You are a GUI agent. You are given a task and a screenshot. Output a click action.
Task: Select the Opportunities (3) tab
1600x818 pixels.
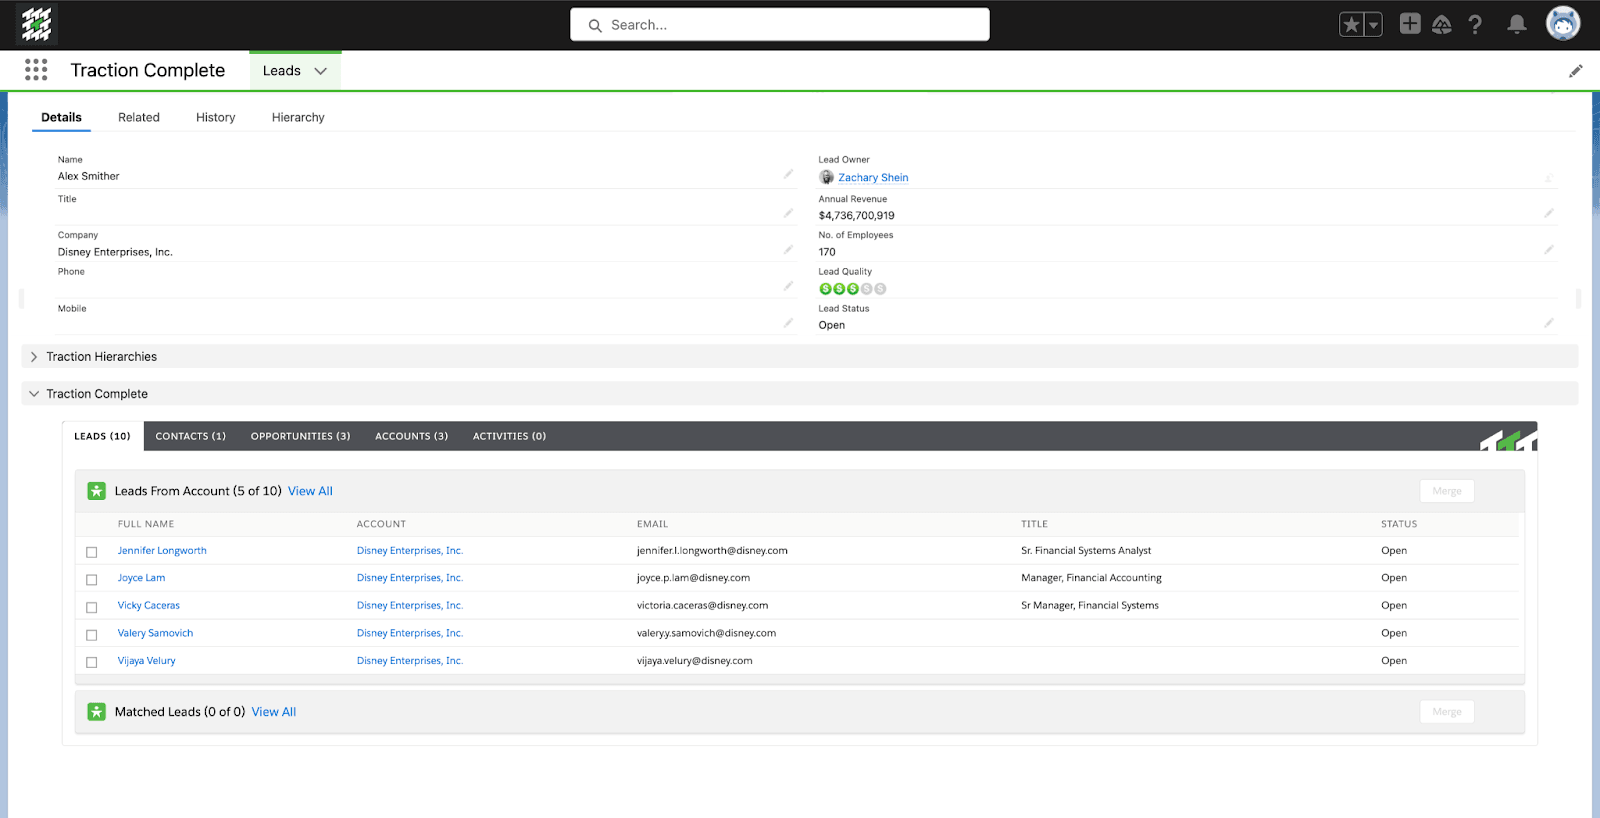301,436
